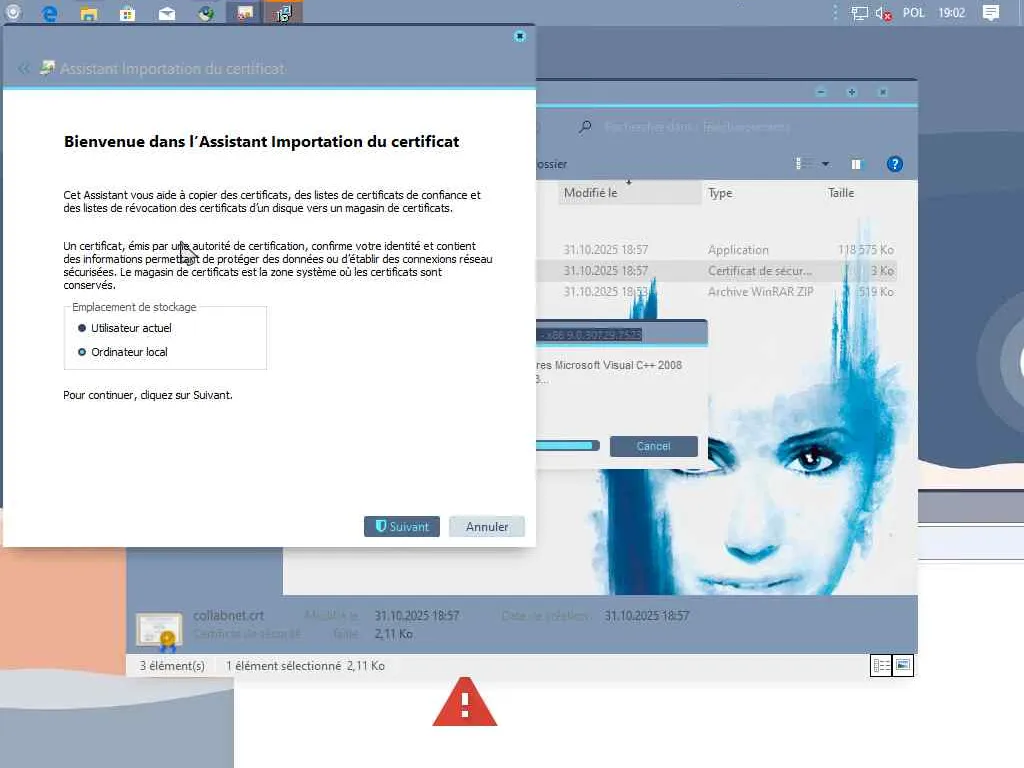Switch to the certificate wizard taskbar icon

[x=244, y=13]
